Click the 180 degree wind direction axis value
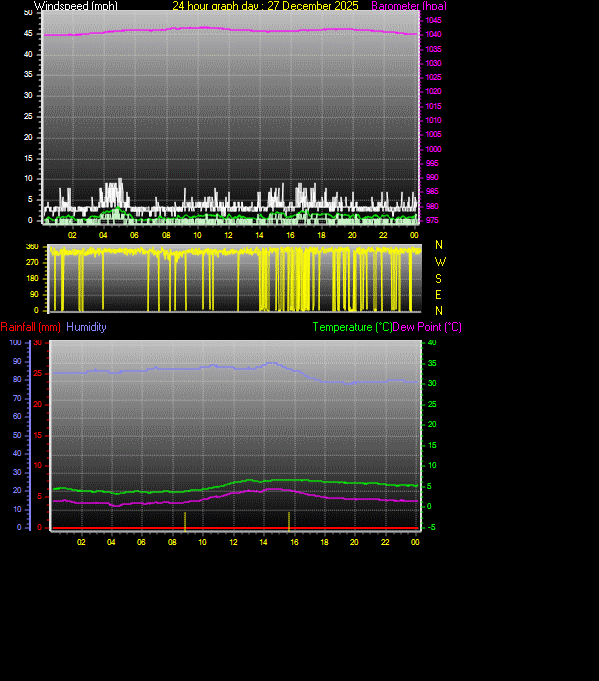Image resolution: width=599 pixels, height=681 pixels. (x=32, y=278)
